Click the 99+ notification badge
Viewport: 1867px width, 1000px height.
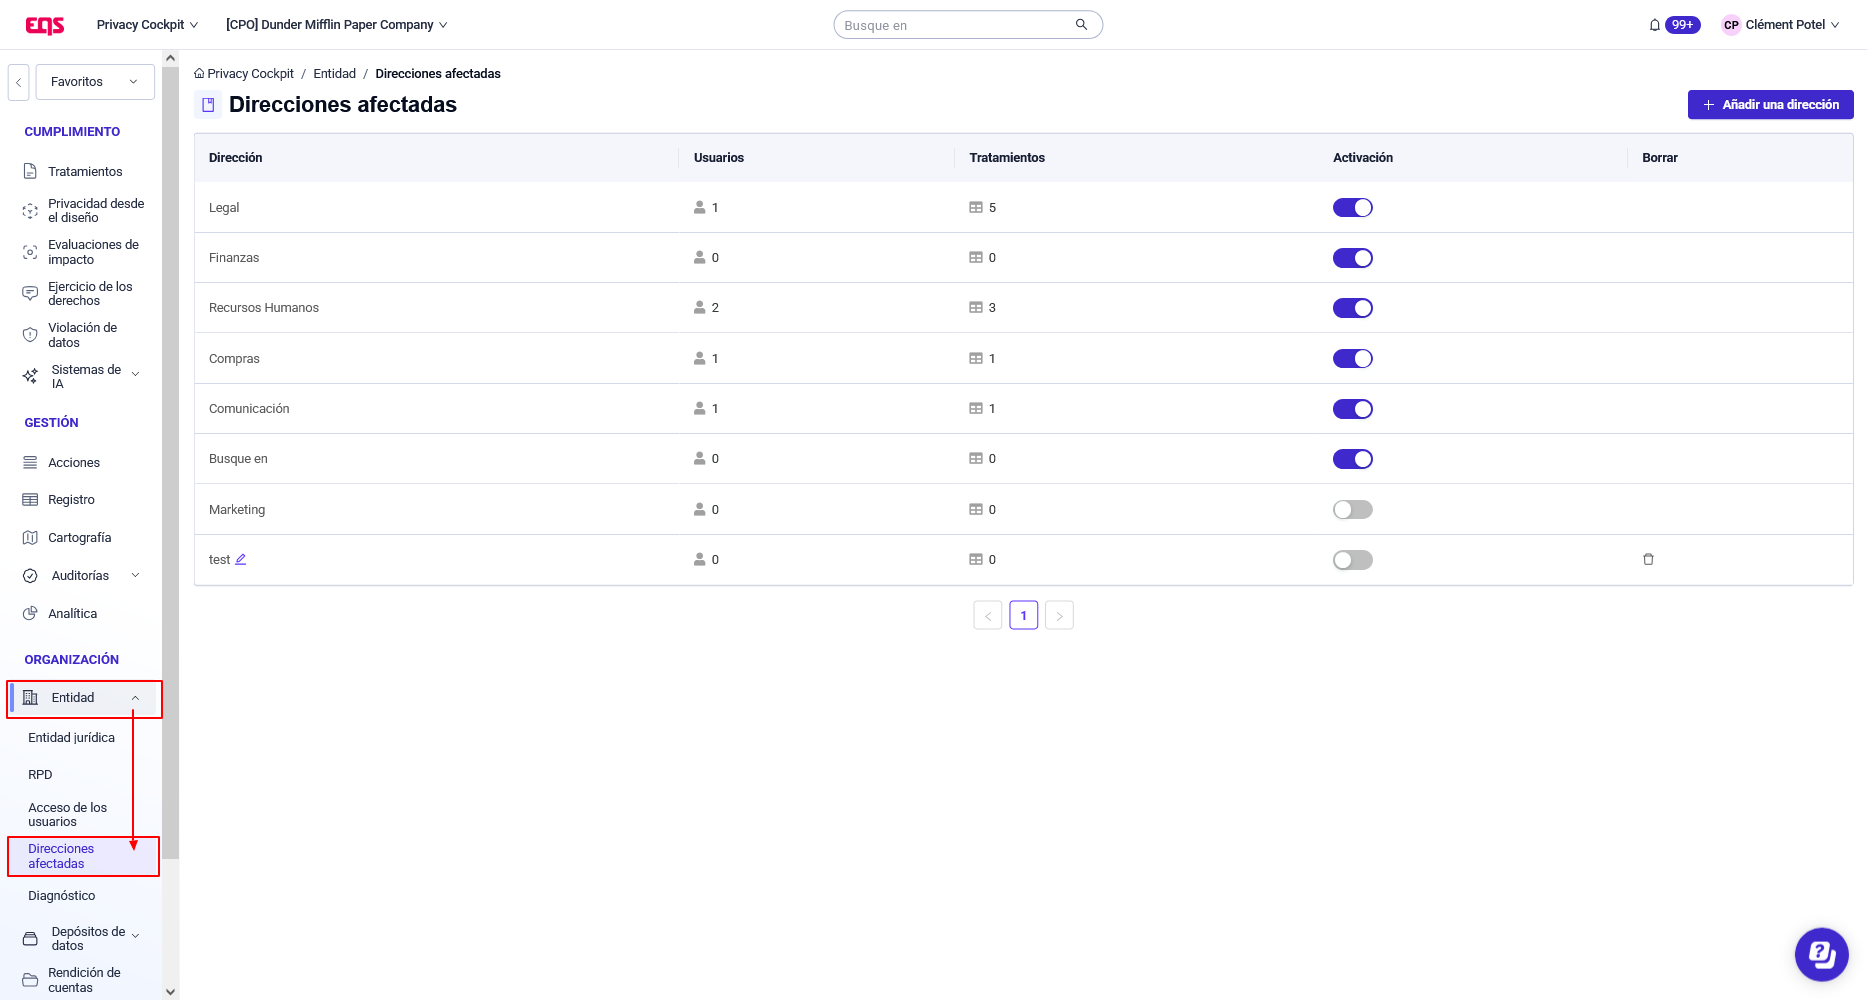click(1682, 25)
